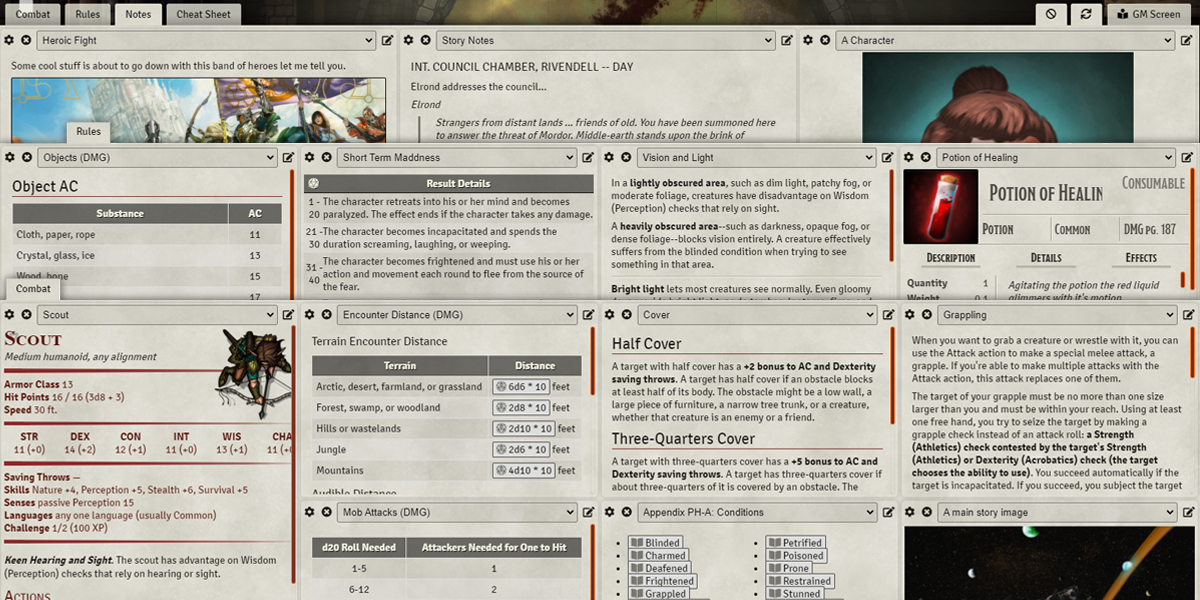Viewport: 1200px width, 600px height.
Task: Clear the Encounter Distance (DMG) cell
Action: pyautogui.click(x=326, y=315)
